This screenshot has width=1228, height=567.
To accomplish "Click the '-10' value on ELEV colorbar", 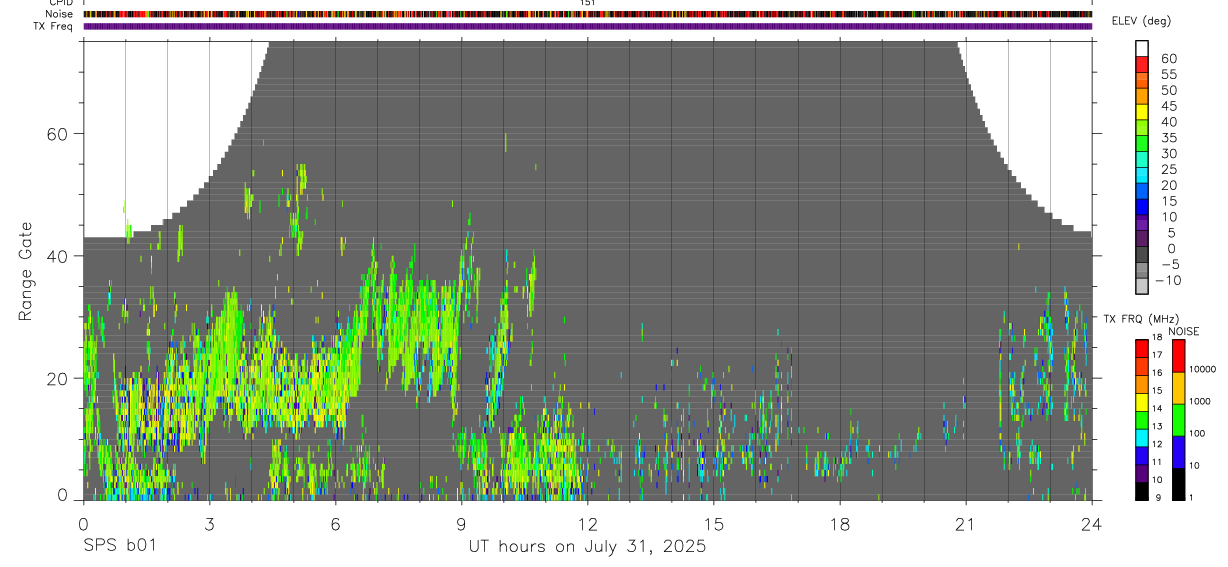I will (1167, 280).
